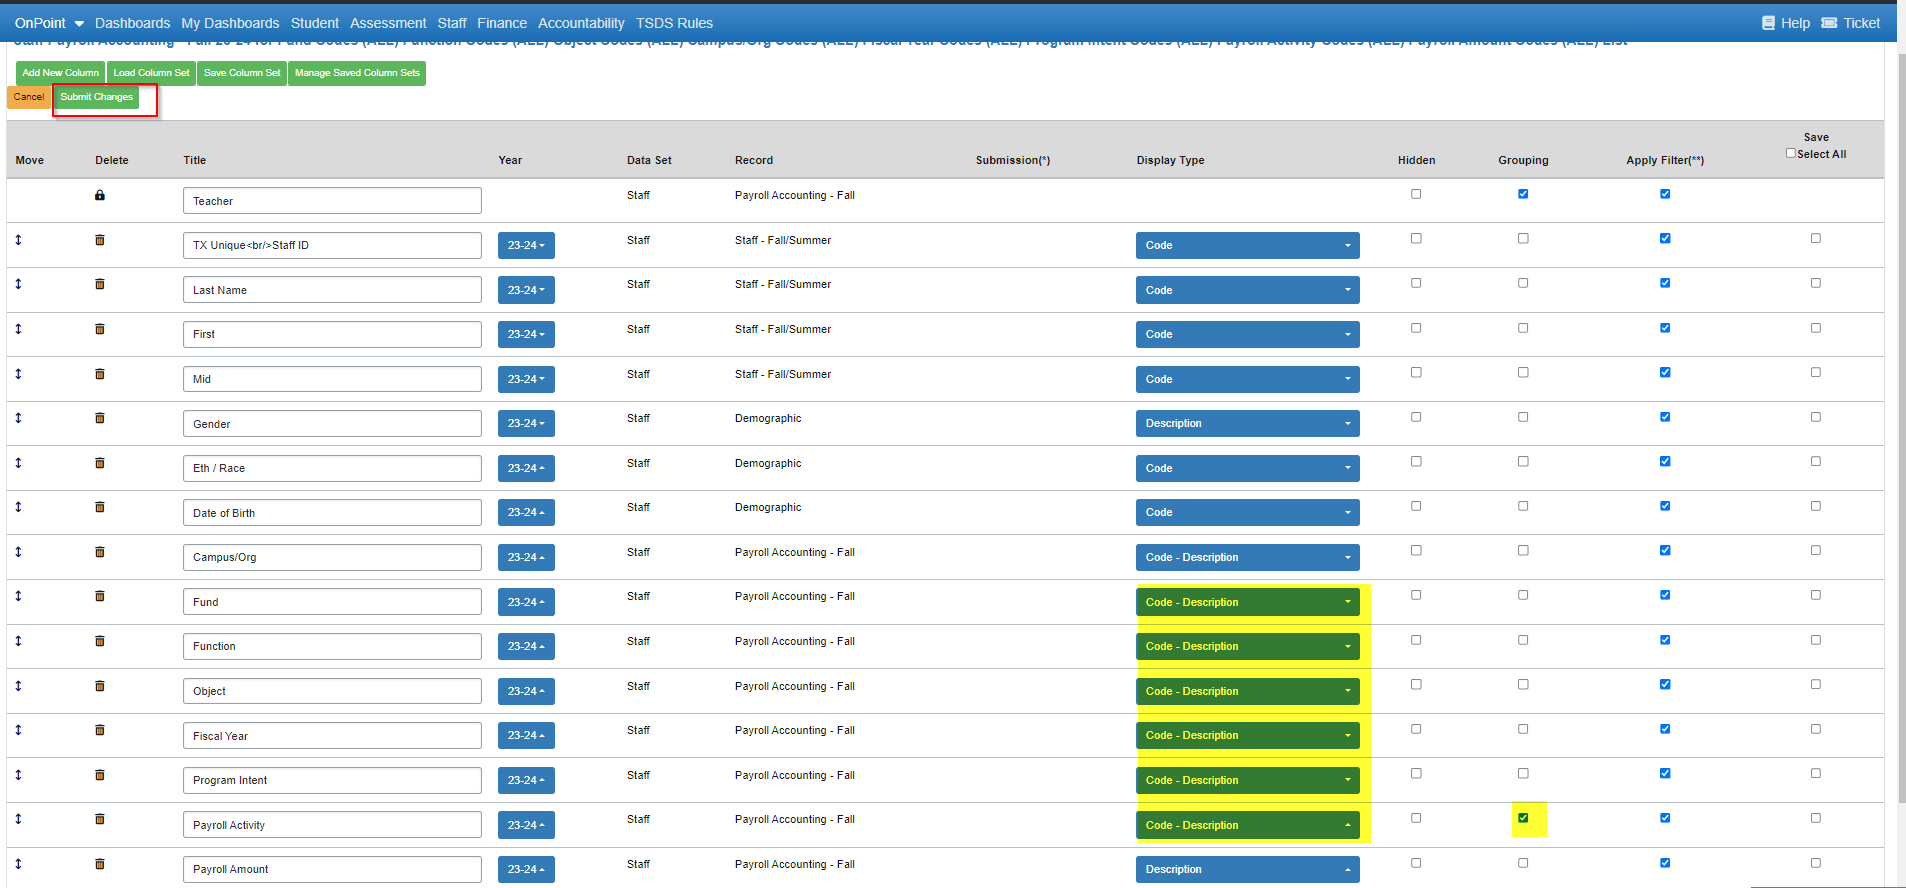Open 23-24 year dropdown for Mid row
This screenshot has width=1906, height=888.
point(526,379)
